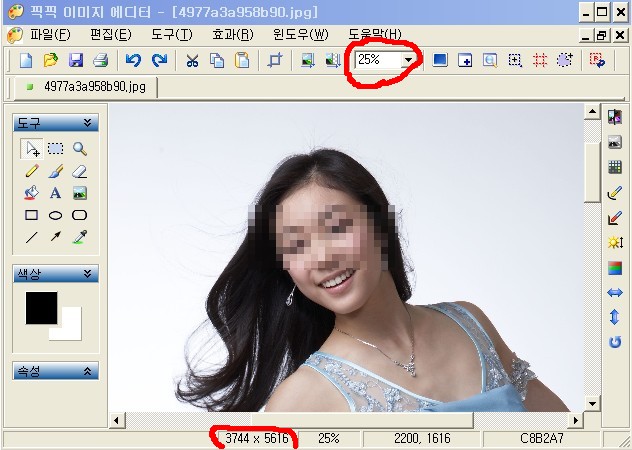632x450 pixels.
Task: Rotate image with the curved arrow icon
Action: pos(615,342)
